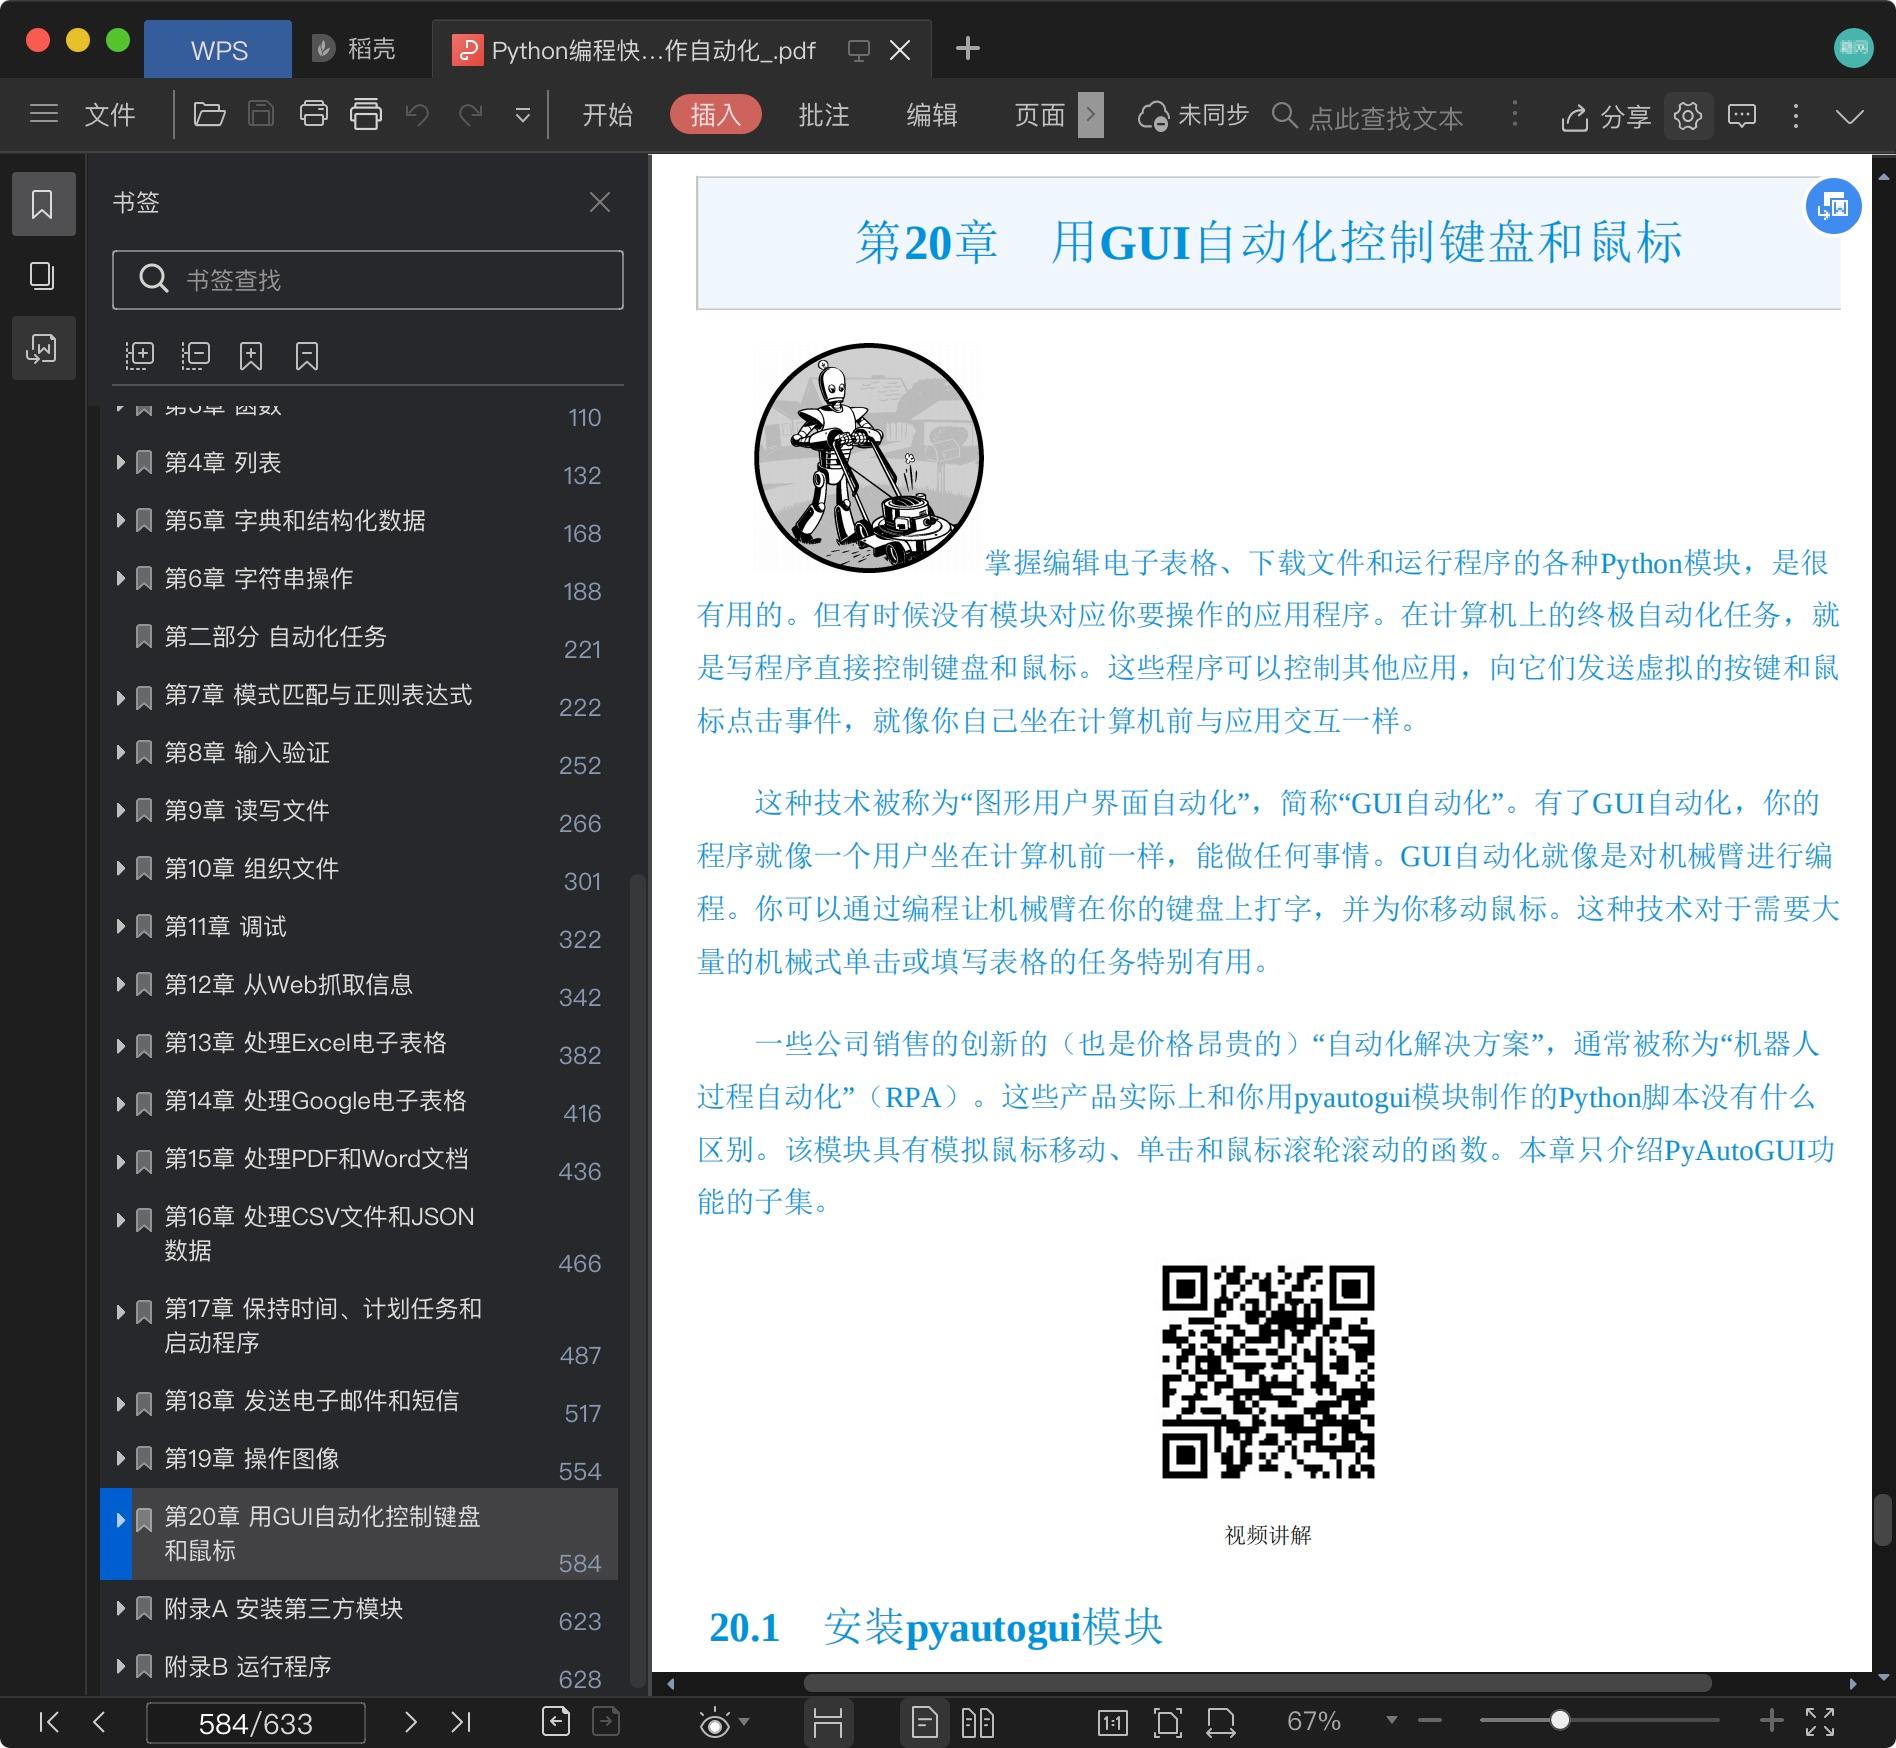Open the hamburger menu next to 文件

(x=44, y=115)
